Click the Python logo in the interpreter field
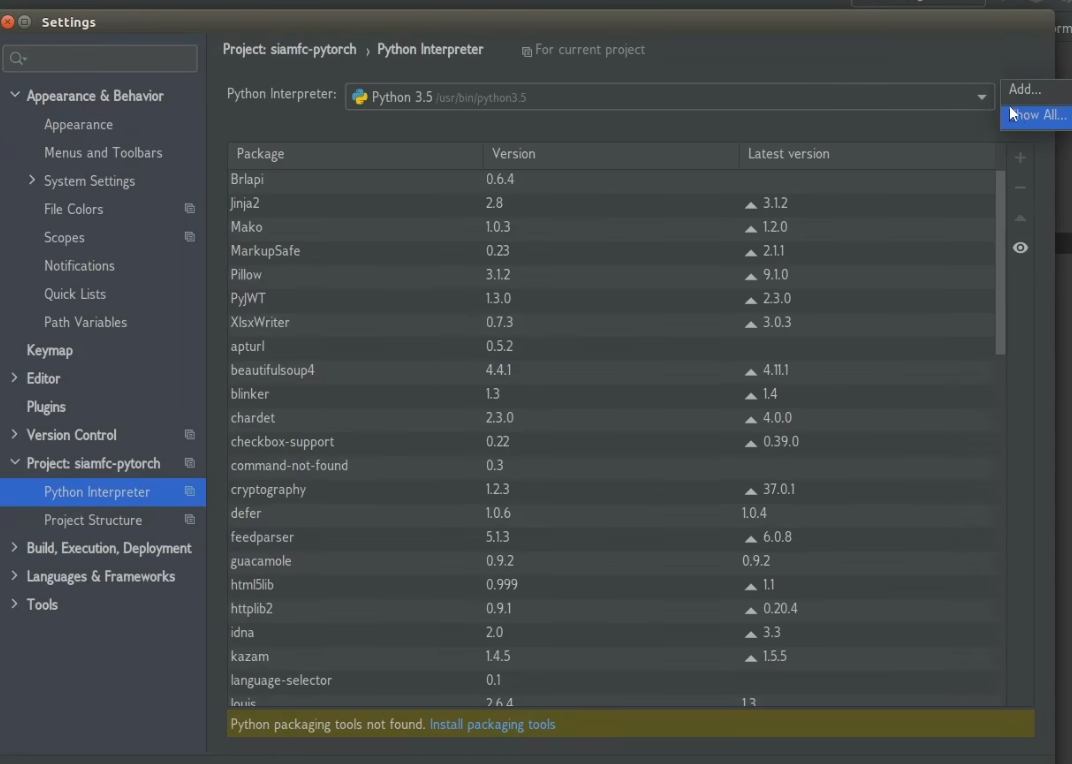 [360, 97]
